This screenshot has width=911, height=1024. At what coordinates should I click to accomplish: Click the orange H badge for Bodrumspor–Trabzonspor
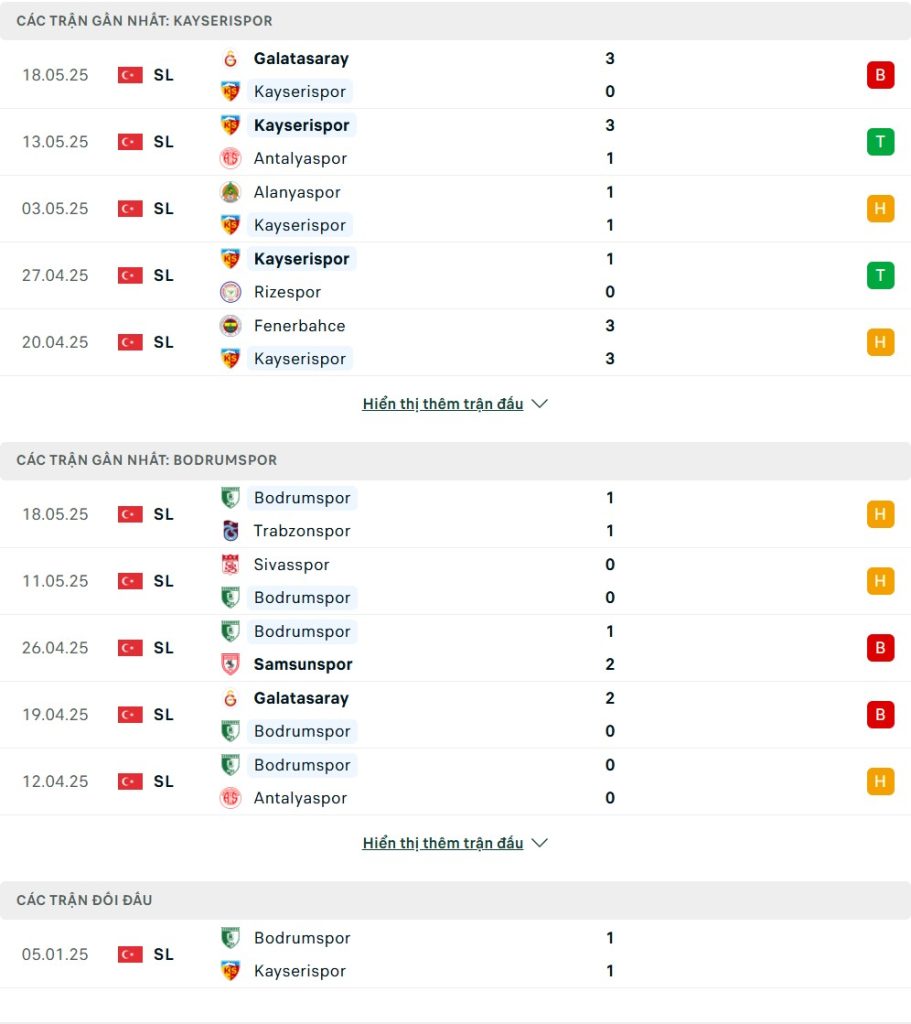[x=880, y=515]
